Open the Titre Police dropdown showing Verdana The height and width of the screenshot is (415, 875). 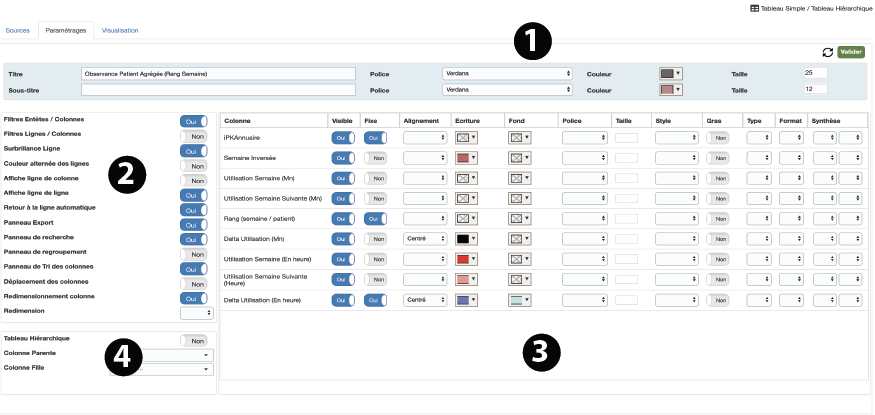507,73
